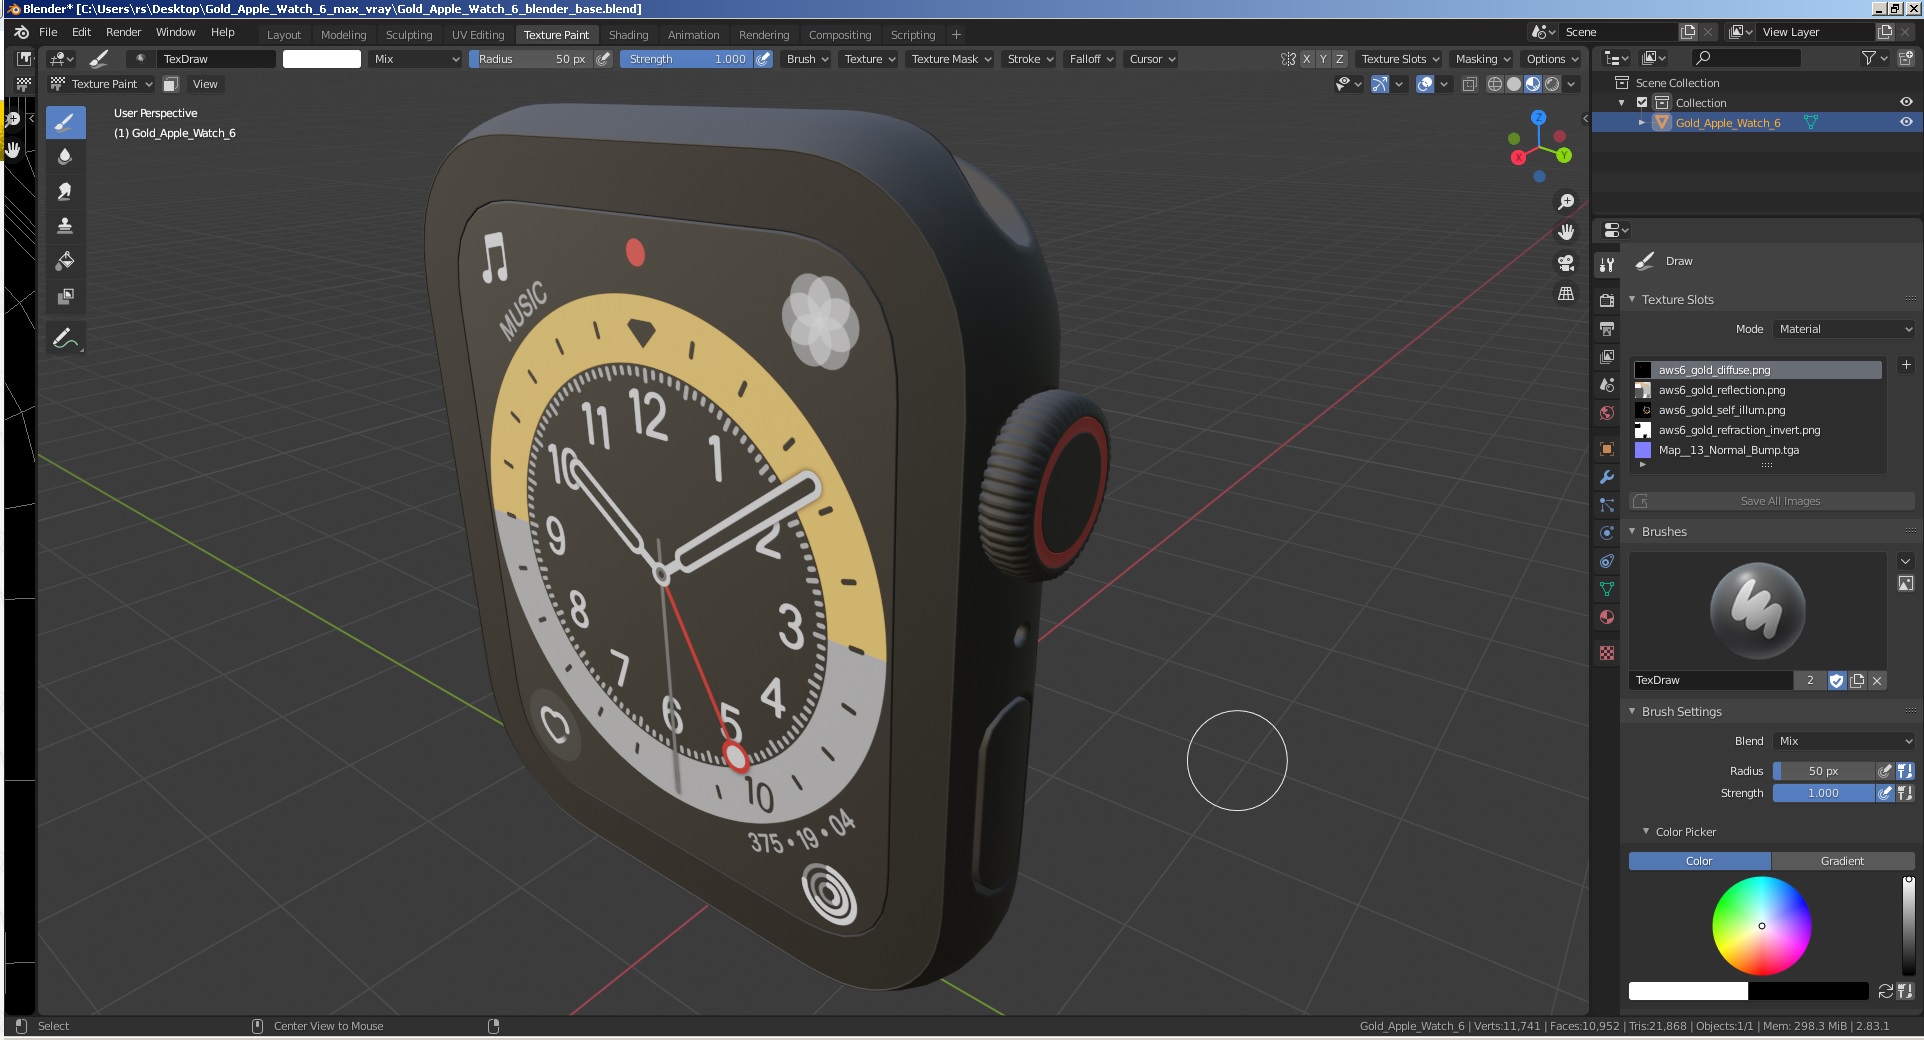Open Texture properties checker tab
This screenshot has width=1924, height=1040.
(x=1607, y=653)
